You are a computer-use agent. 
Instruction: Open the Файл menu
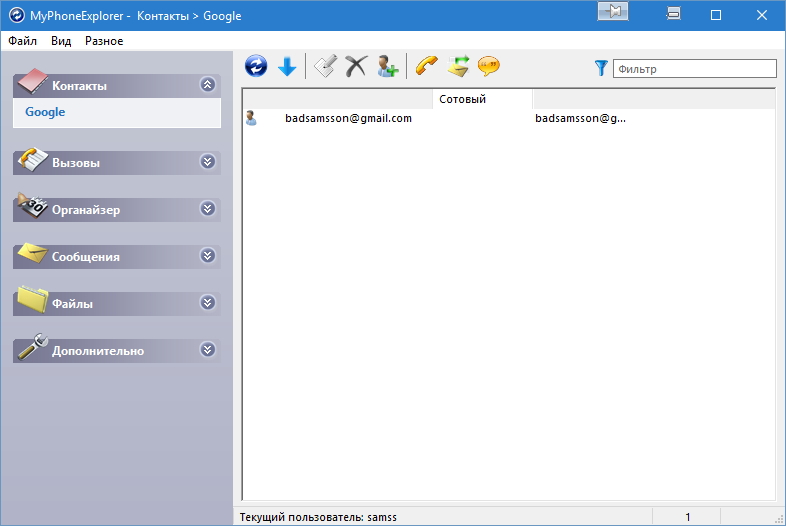coord(23,41)
